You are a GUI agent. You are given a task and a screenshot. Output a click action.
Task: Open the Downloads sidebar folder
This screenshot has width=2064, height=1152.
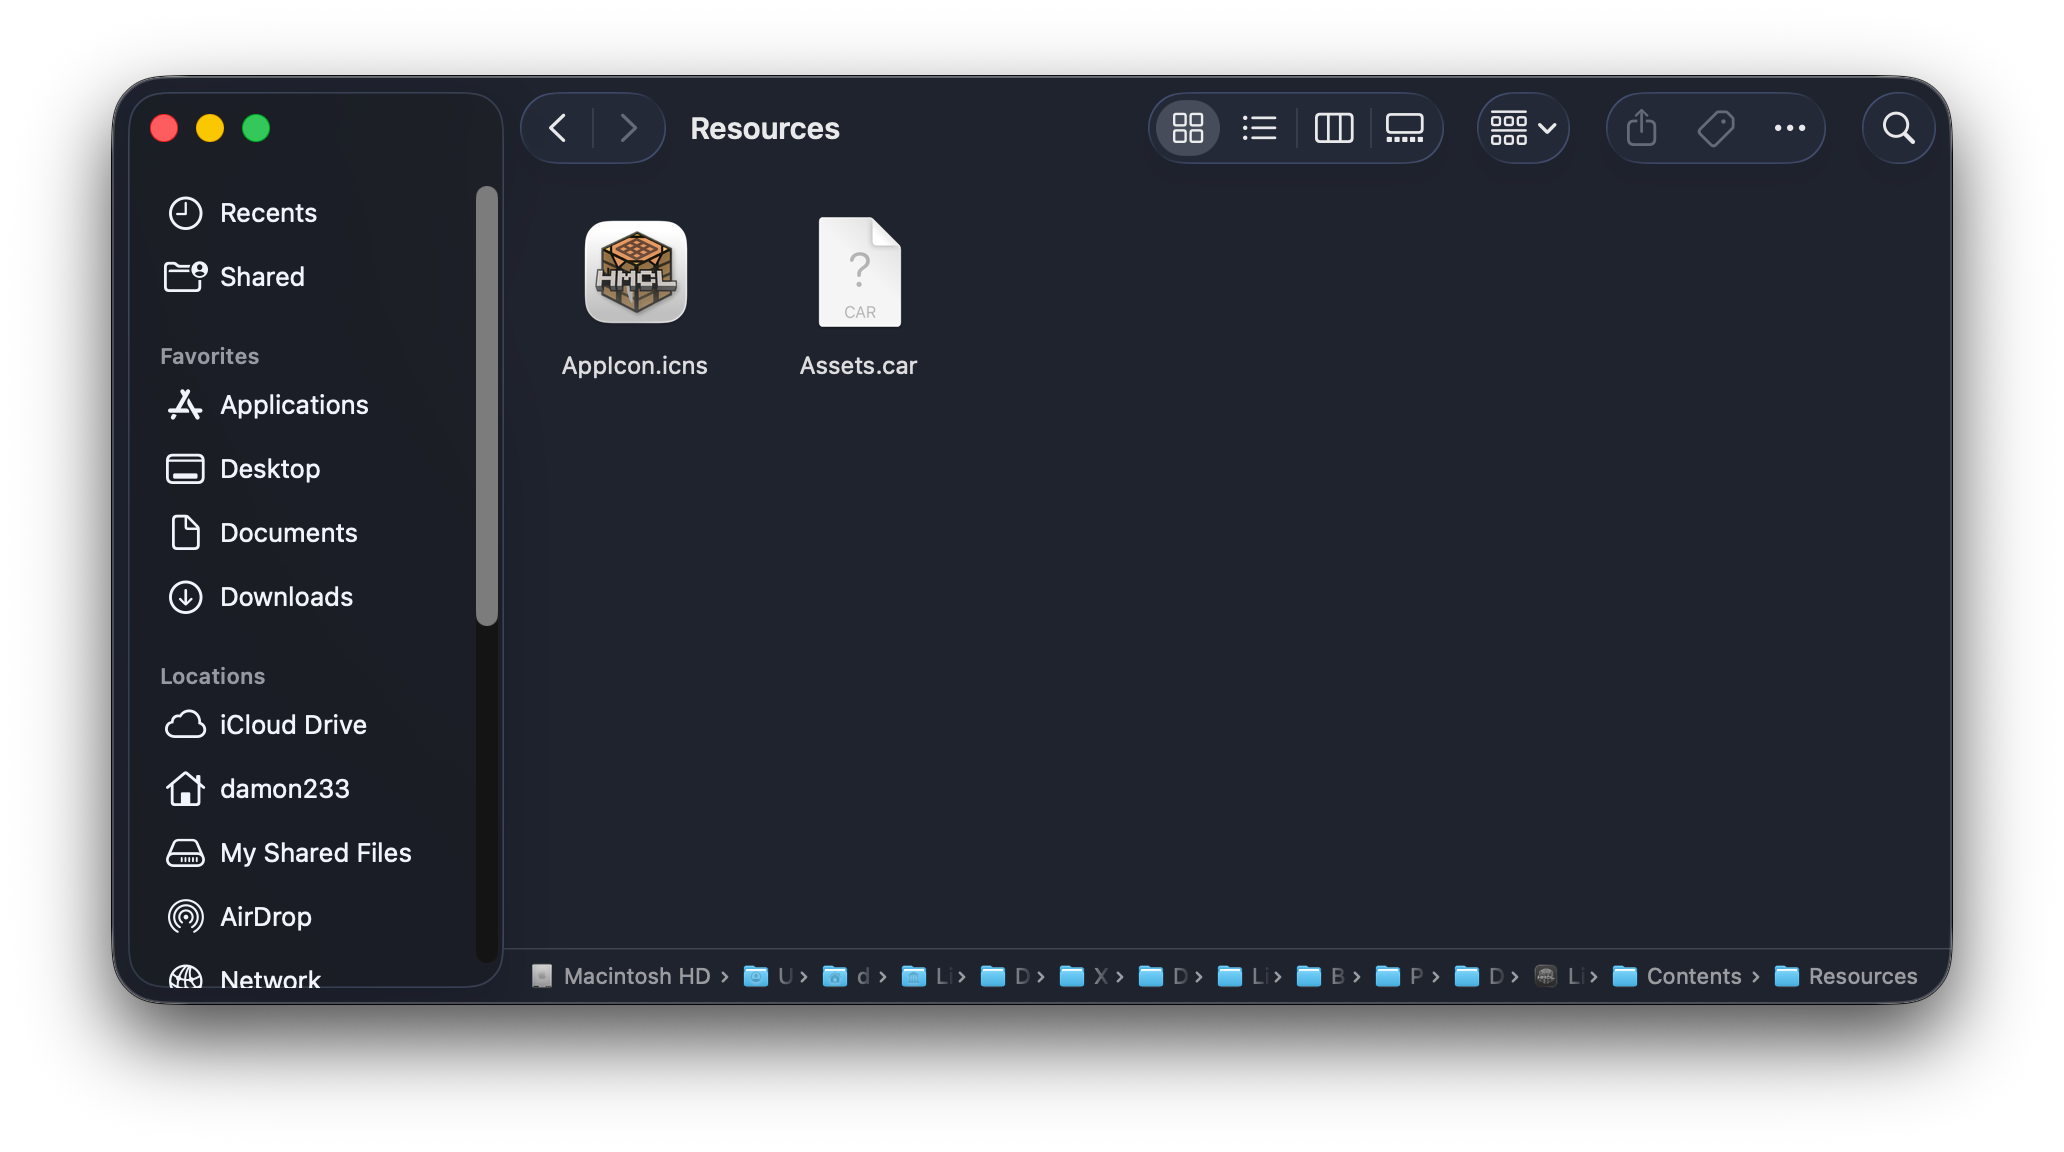tap(286, 597)
